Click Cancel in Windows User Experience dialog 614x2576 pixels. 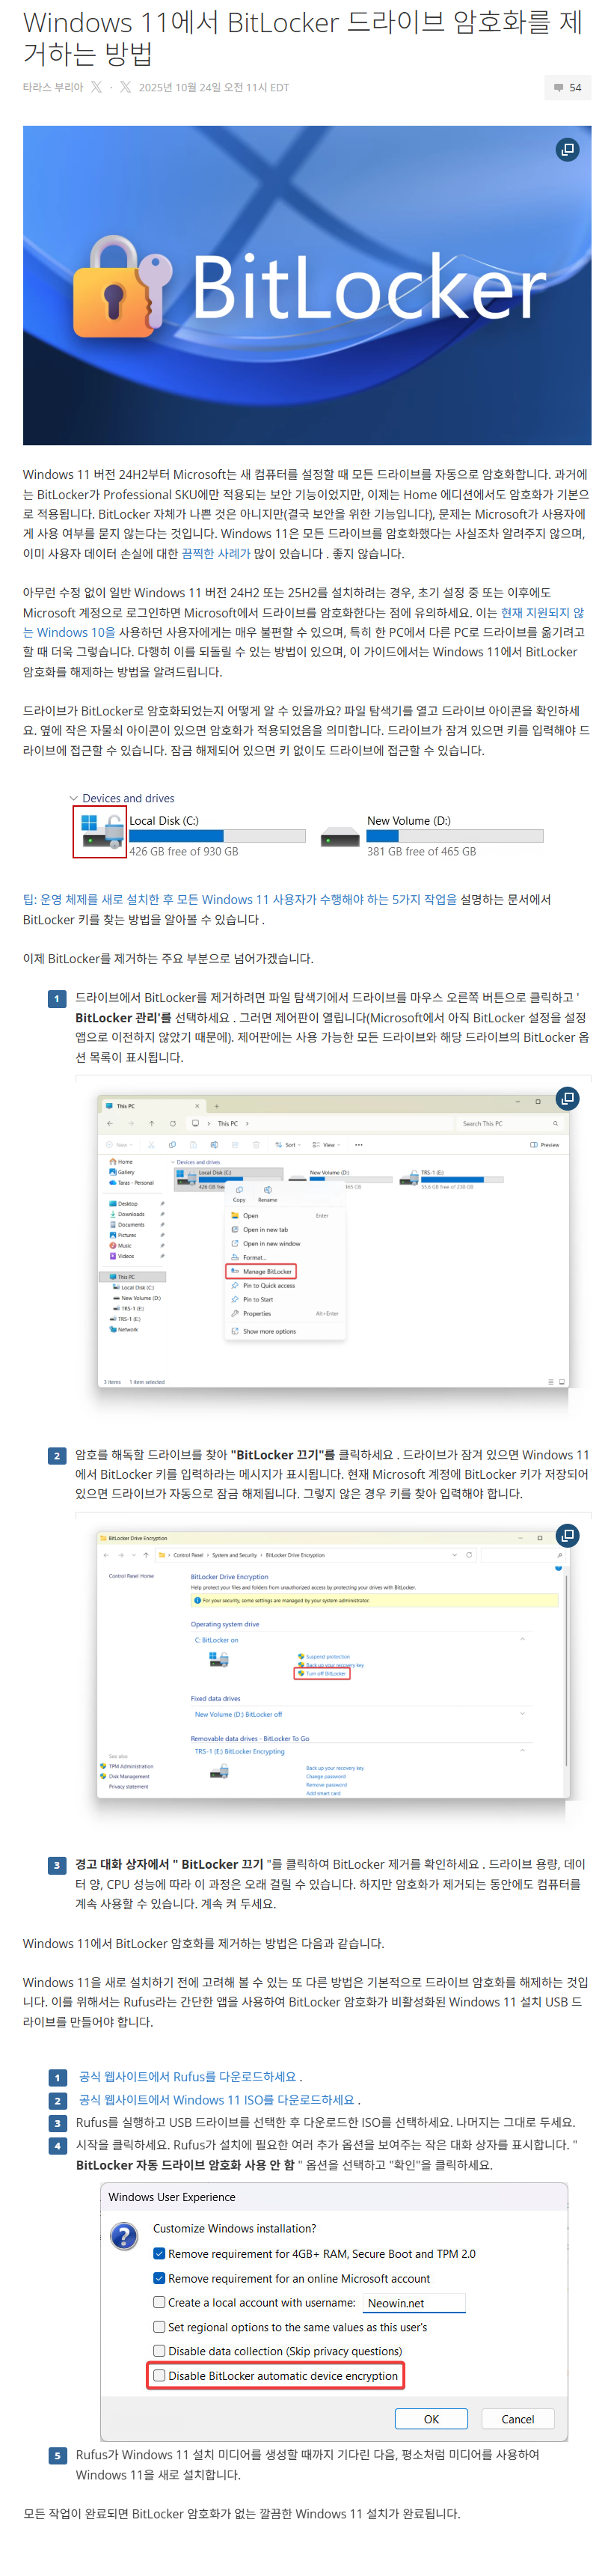pos(517,2418)
